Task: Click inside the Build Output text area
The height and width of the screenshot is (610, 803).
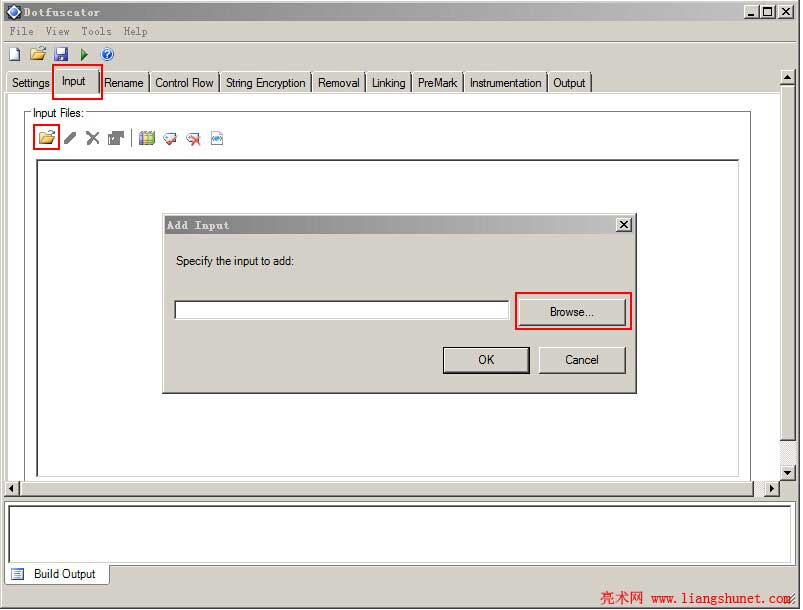Action: tap(400, 534)
